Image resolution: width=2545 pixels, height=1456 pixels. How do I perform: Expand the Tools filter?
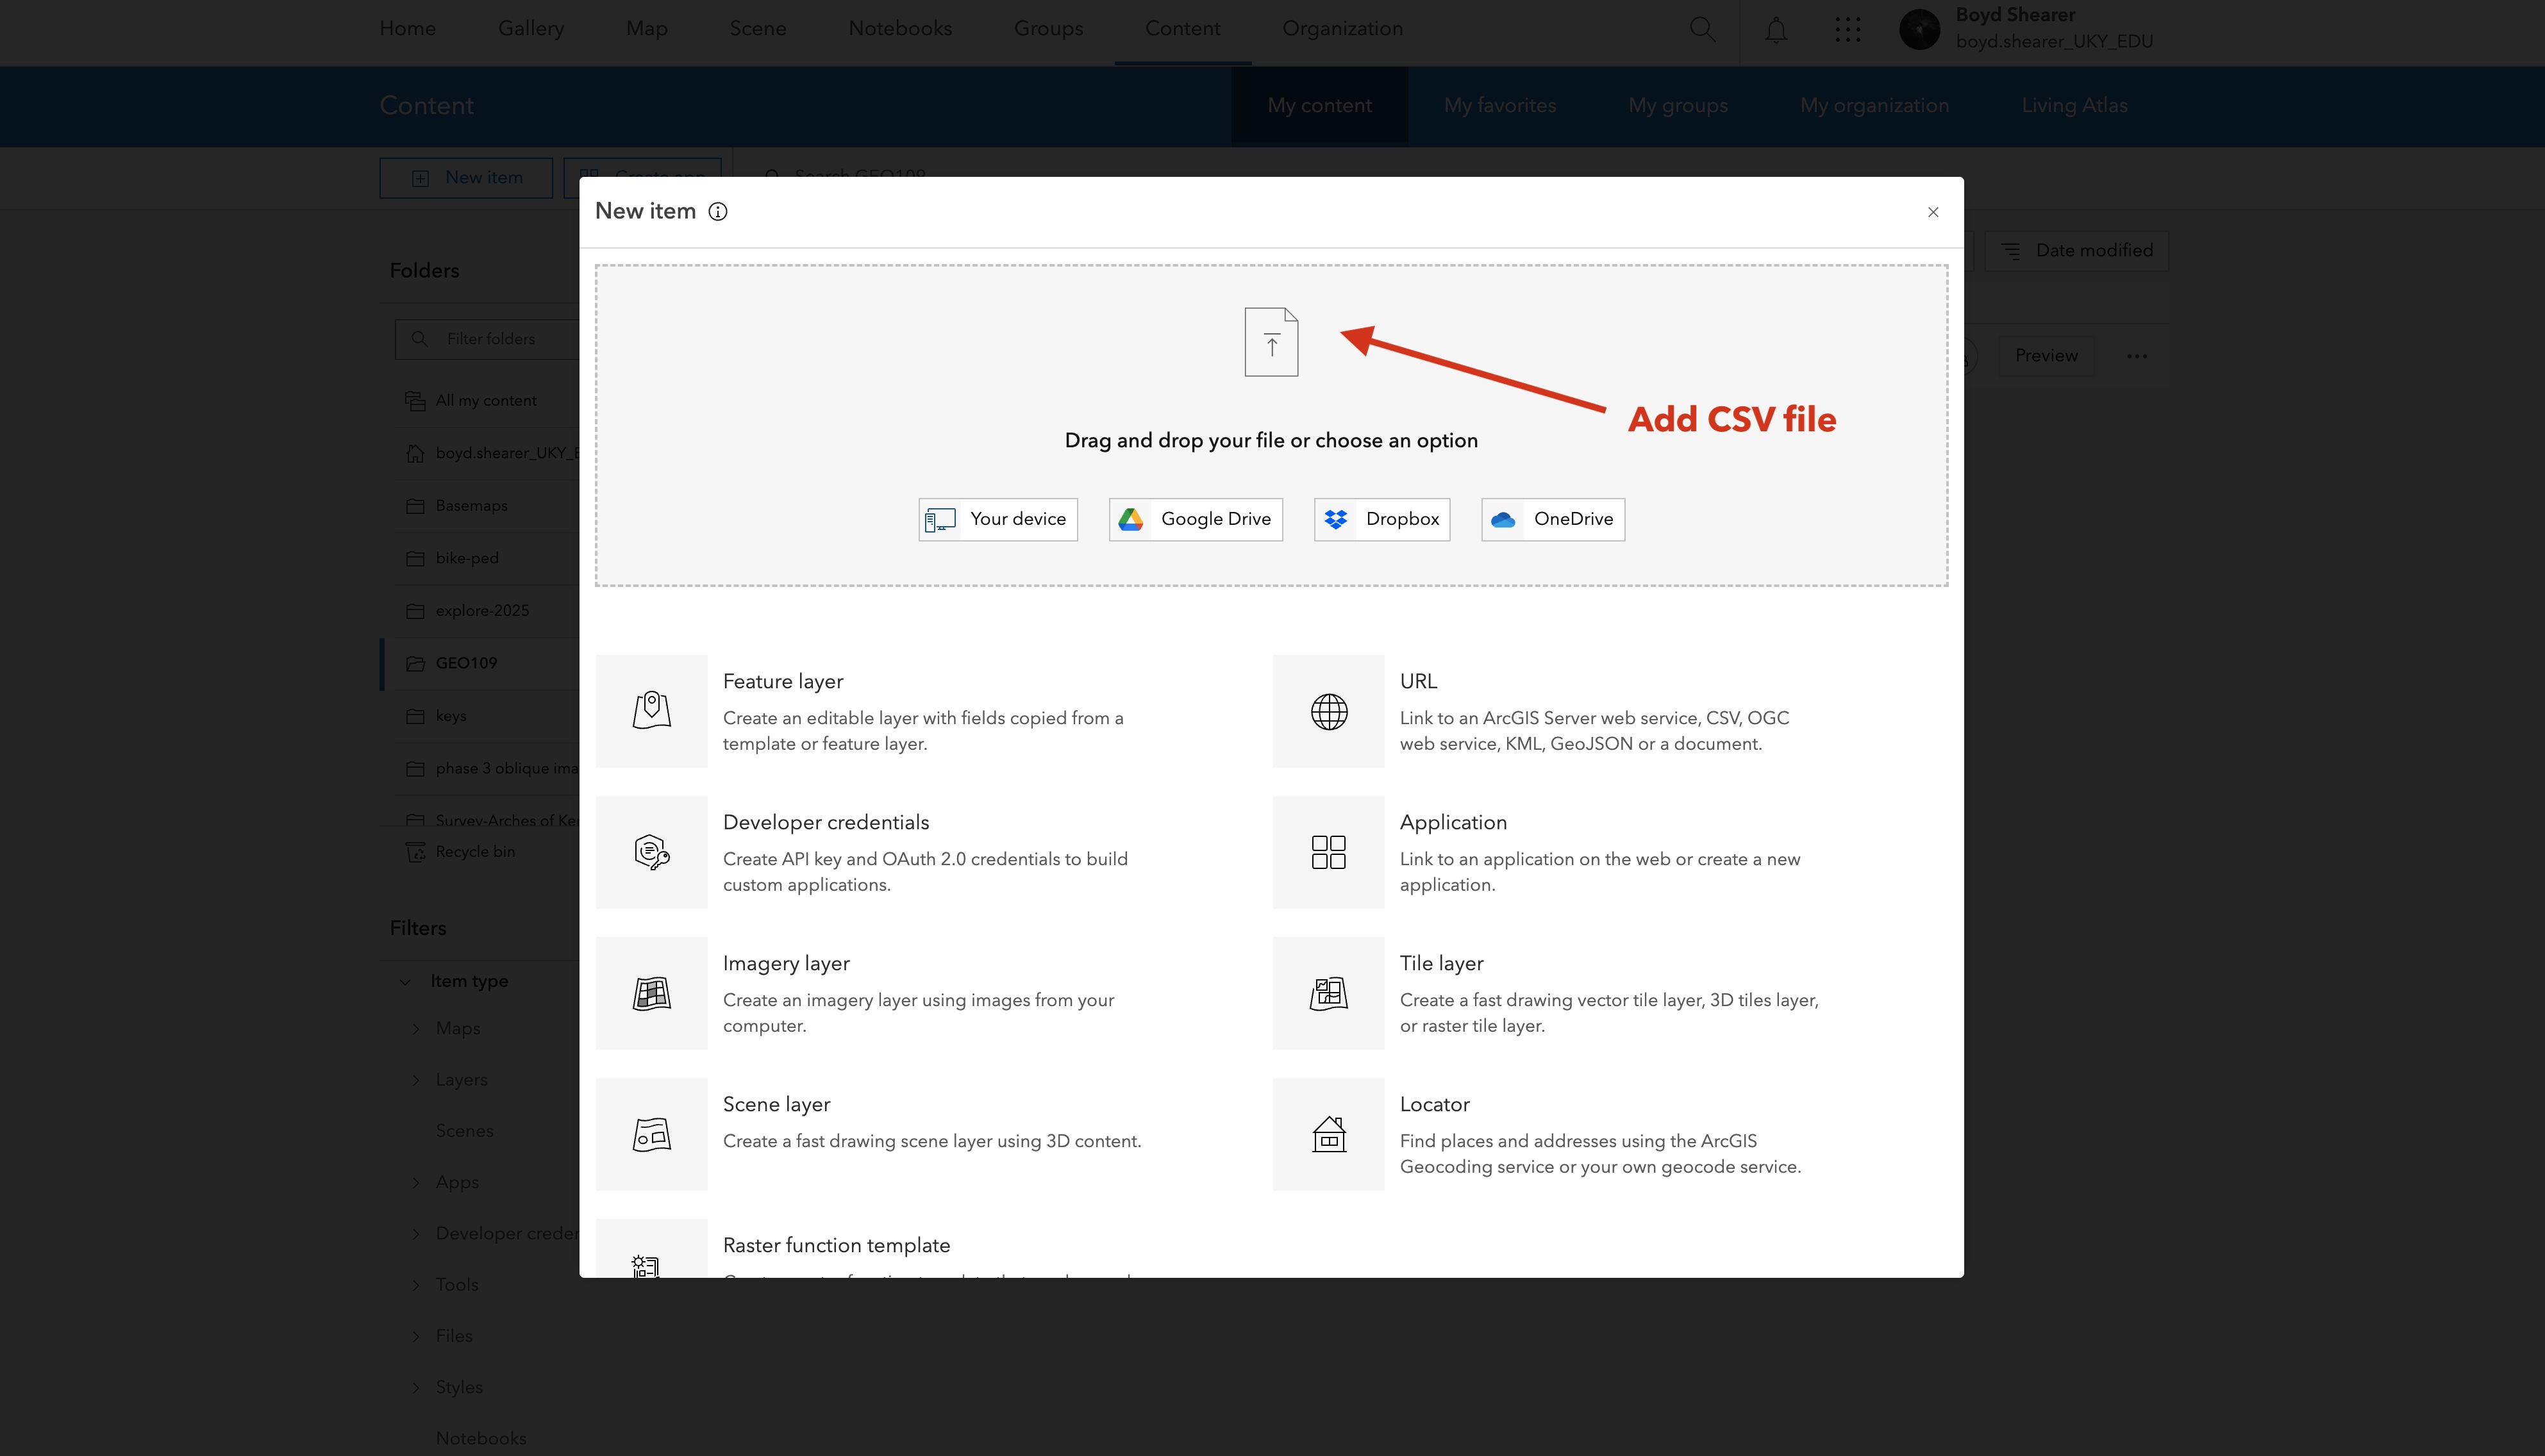(416, 1285)
